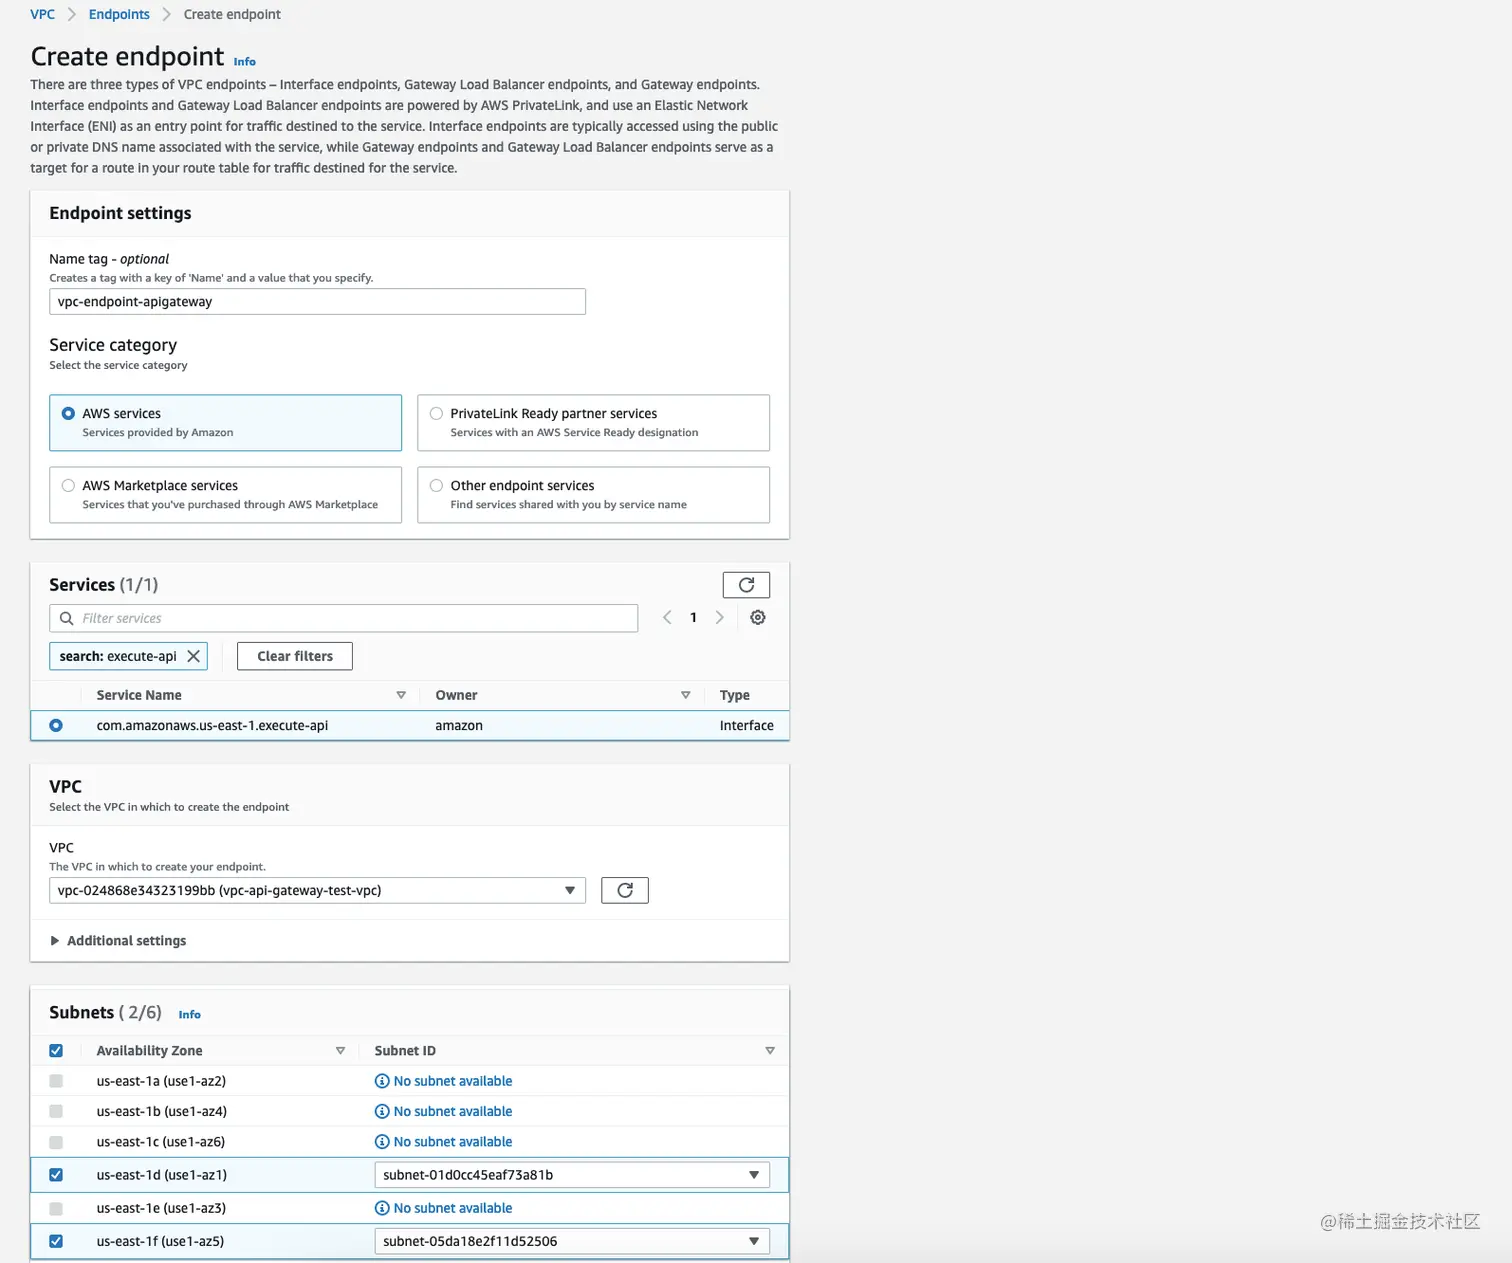Open subnet dropdown for us-east-1d

(x=572, y=1175)
